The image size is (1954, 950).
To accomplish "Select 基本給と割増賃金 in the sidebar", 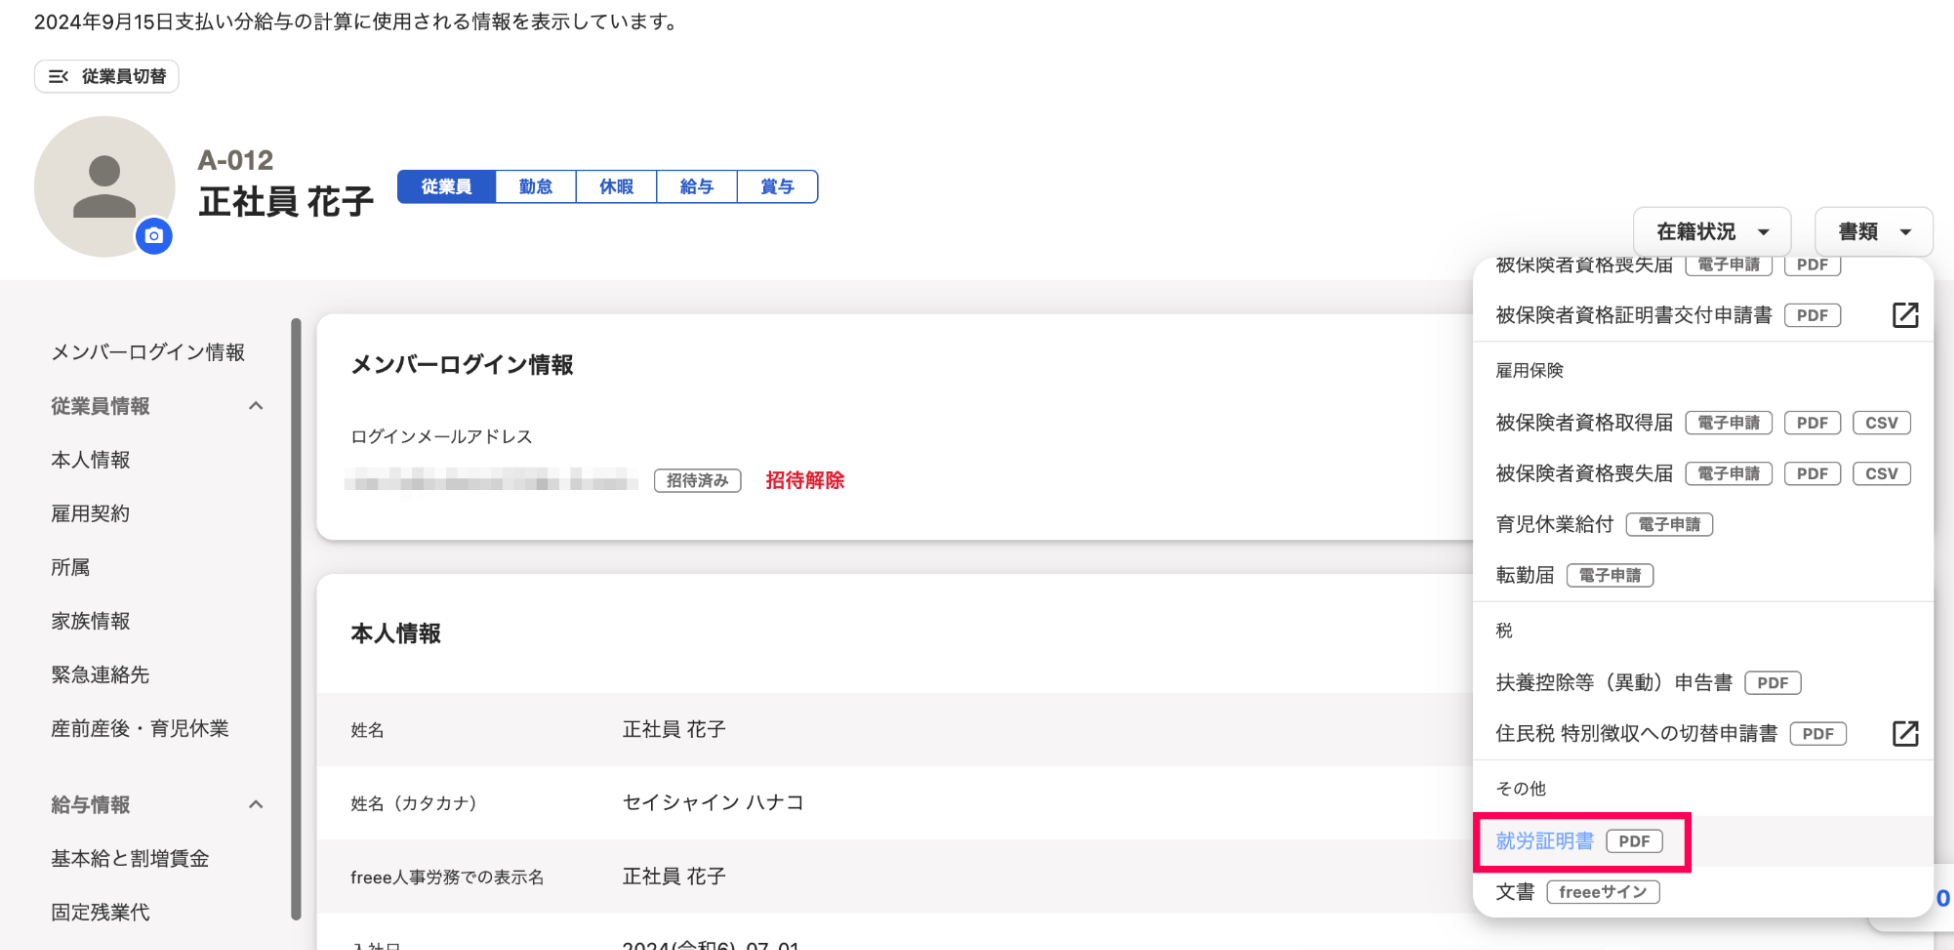I will pos(130,859).
